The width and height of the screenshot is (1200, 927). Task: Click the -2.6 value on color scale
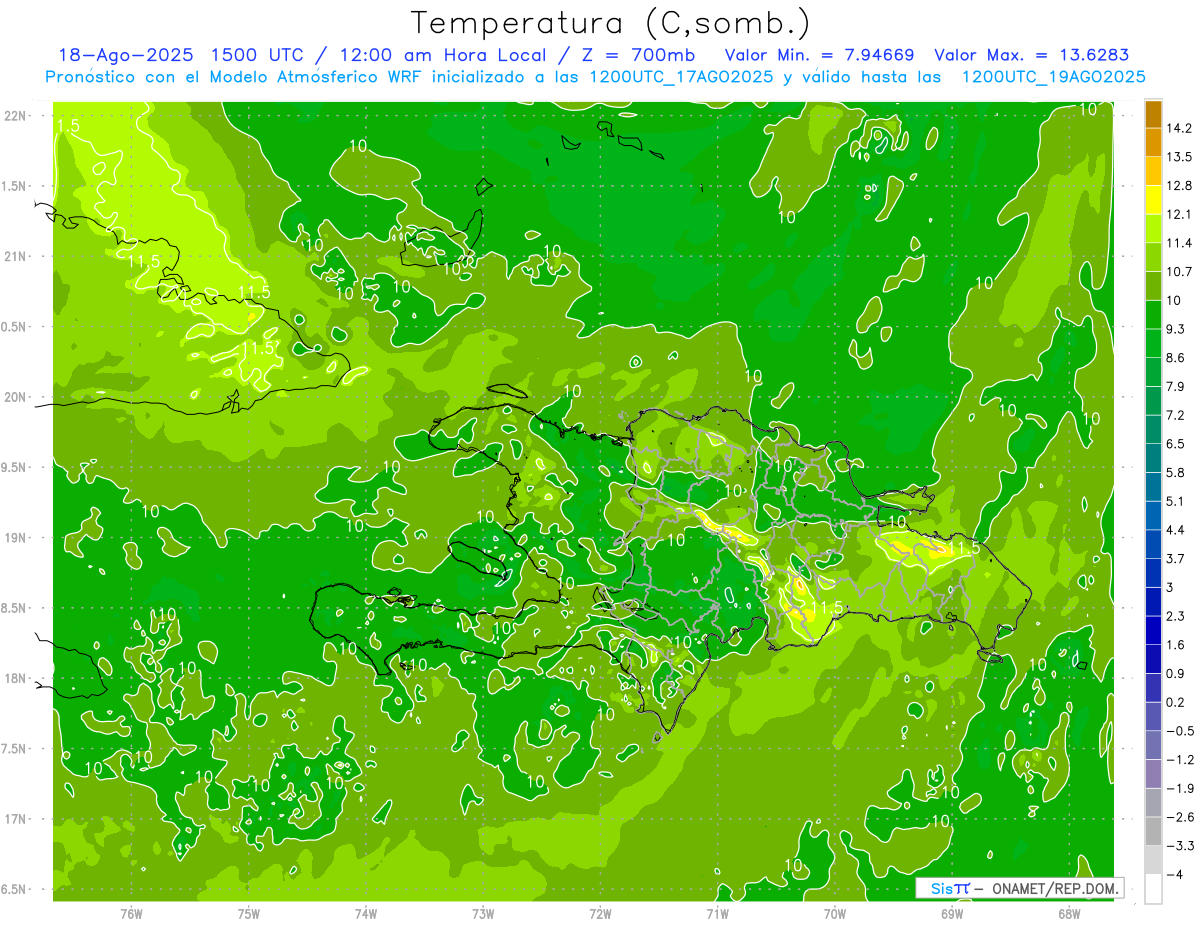tap(1178, 817)
